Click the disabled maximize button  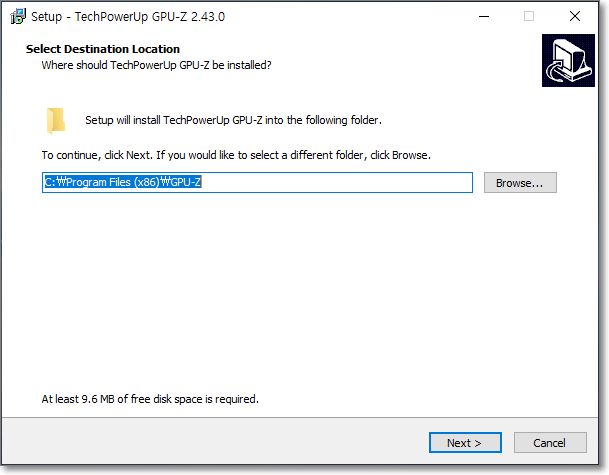pyautogui.click(x=529, y=16)
